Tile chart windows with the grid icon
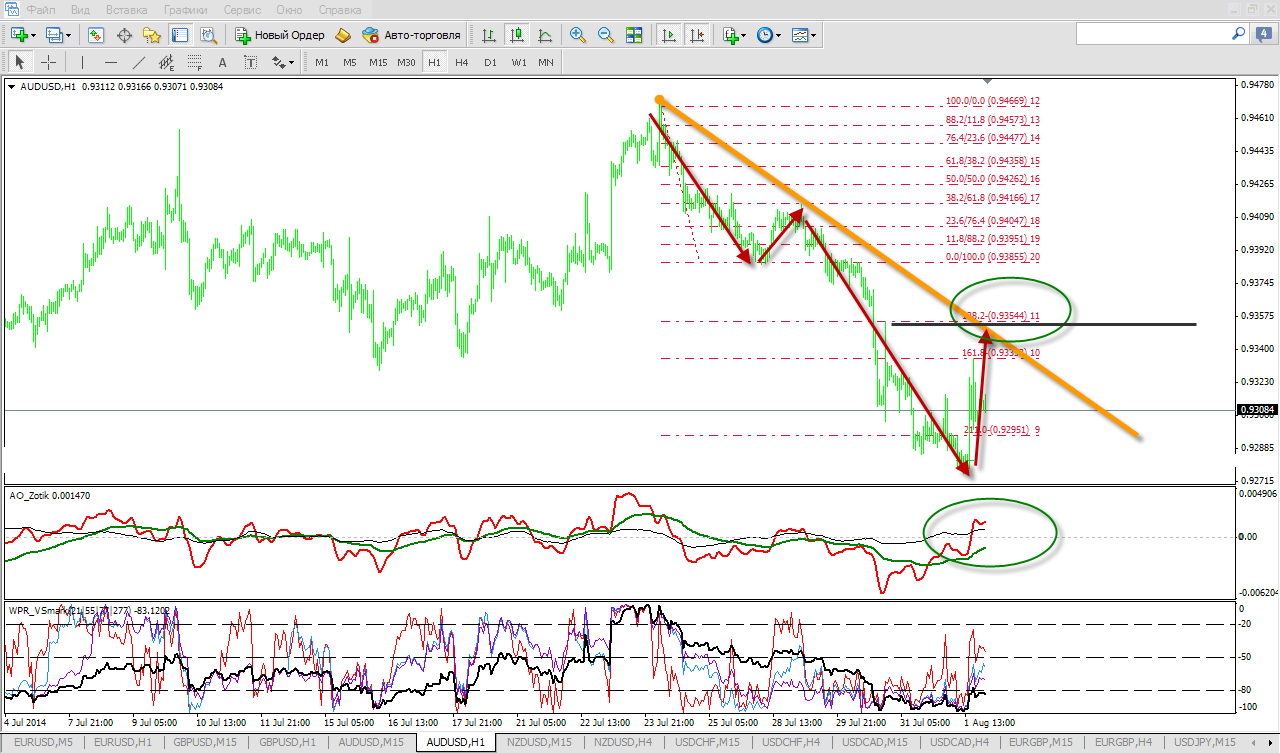1280x753 pixels. coord(634,35)
